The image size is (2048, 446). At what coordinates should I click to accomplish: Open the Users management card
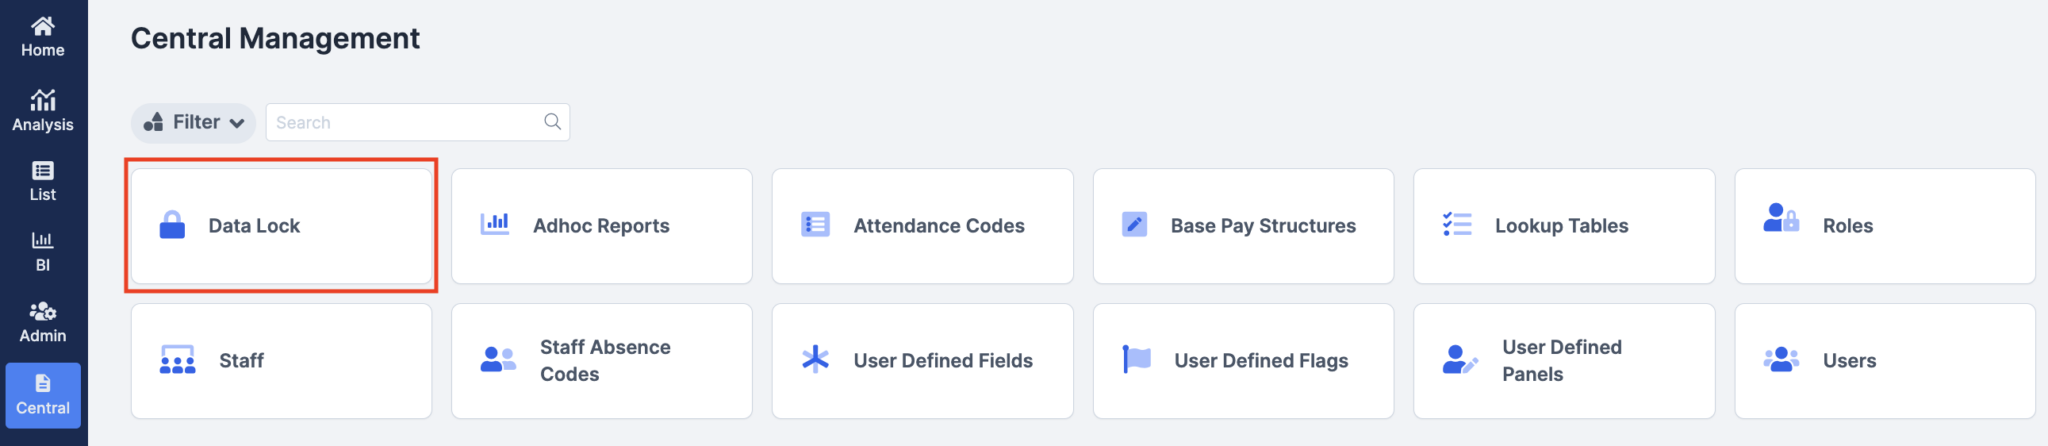(x=1884, y=361)
